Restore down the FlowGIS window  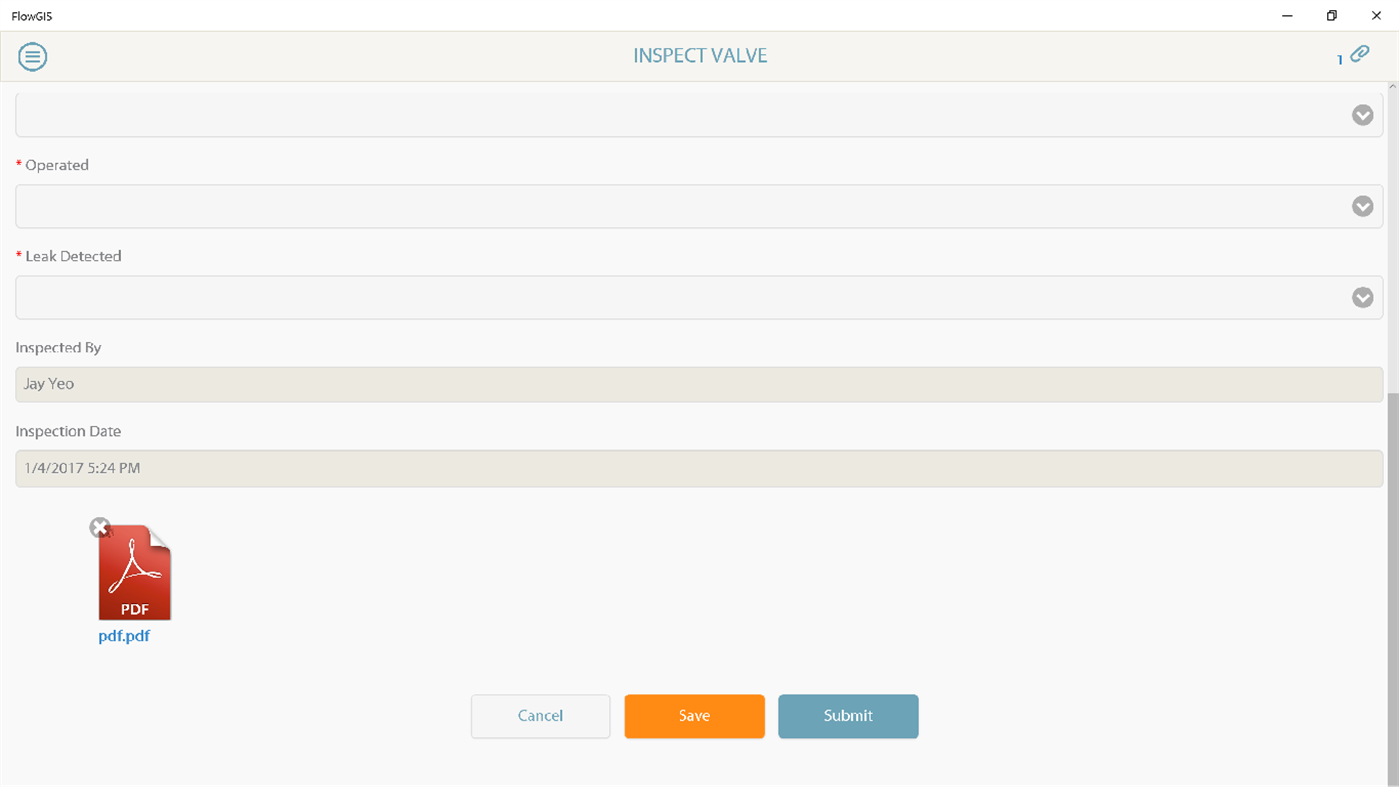[1331, 15]
